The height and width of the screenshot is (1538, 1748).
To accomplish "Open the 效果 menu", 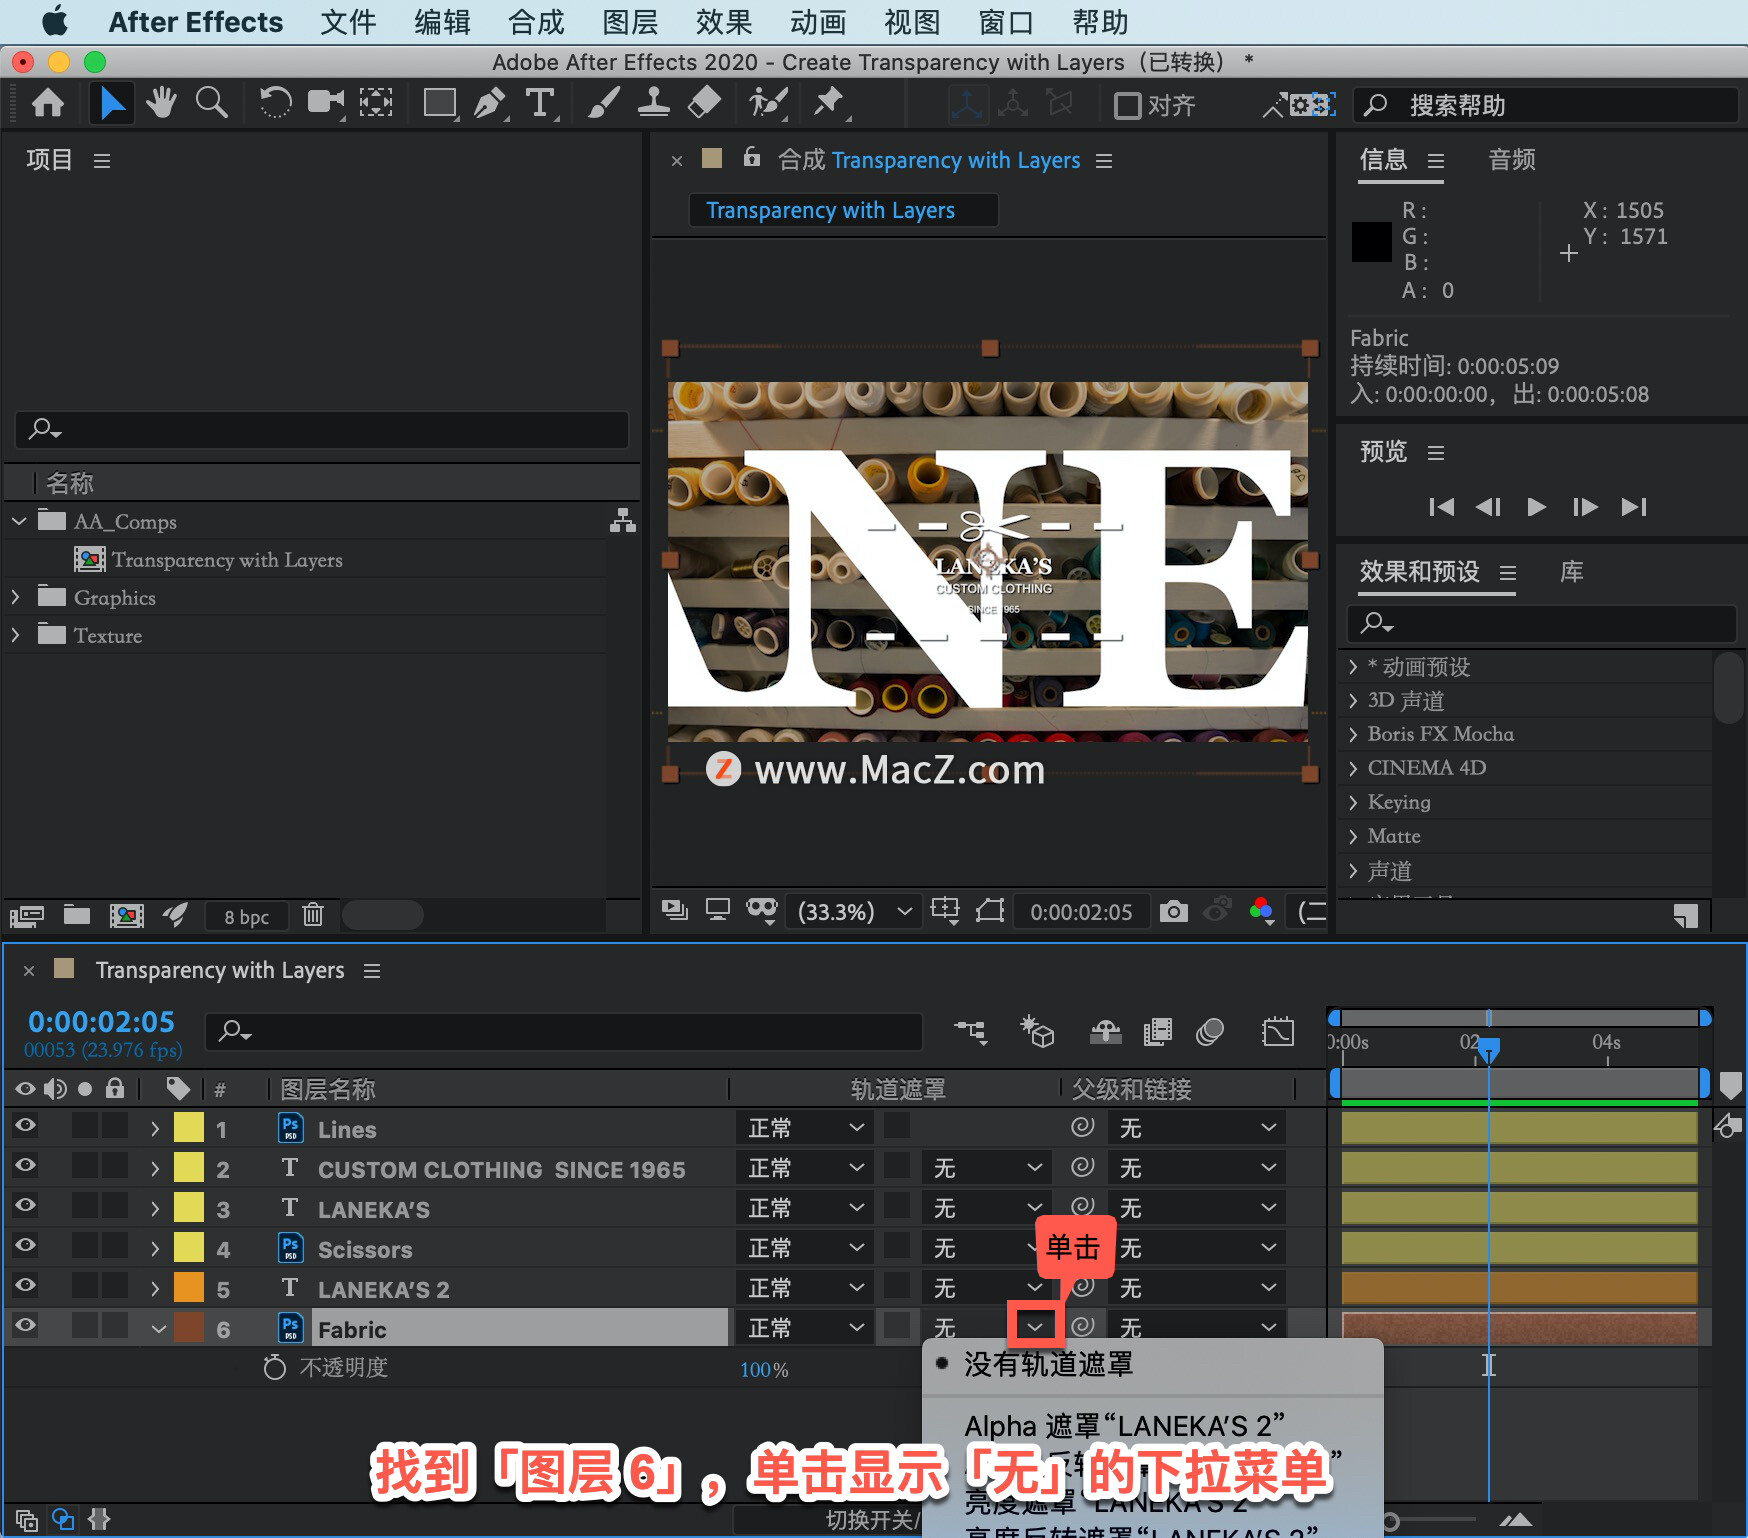I will pyautogui.click(x=724, y=22).
